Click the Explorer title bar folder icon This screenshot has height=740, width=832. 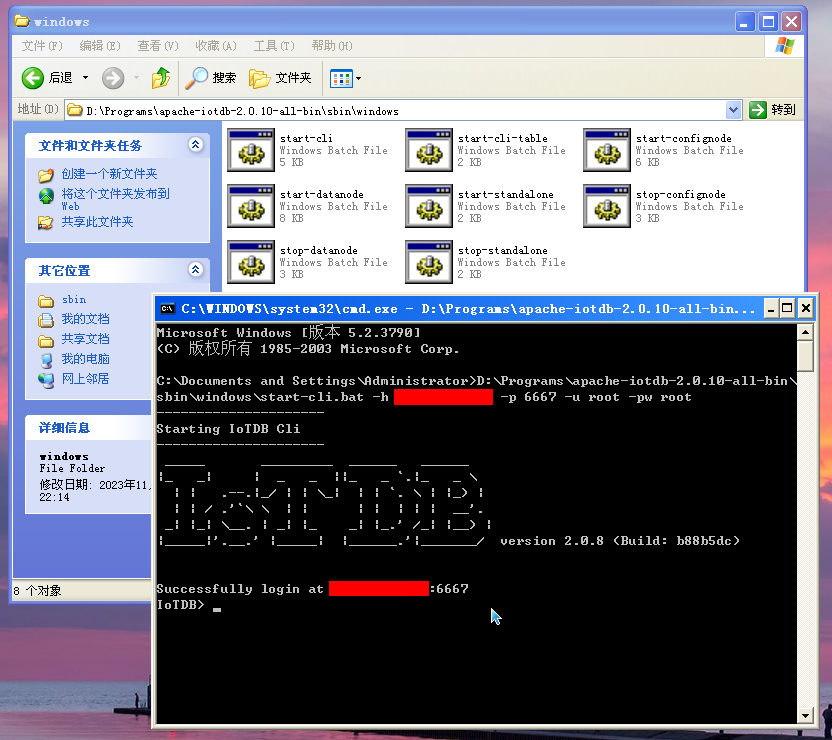pyautogui.click(x=22, y=21)
